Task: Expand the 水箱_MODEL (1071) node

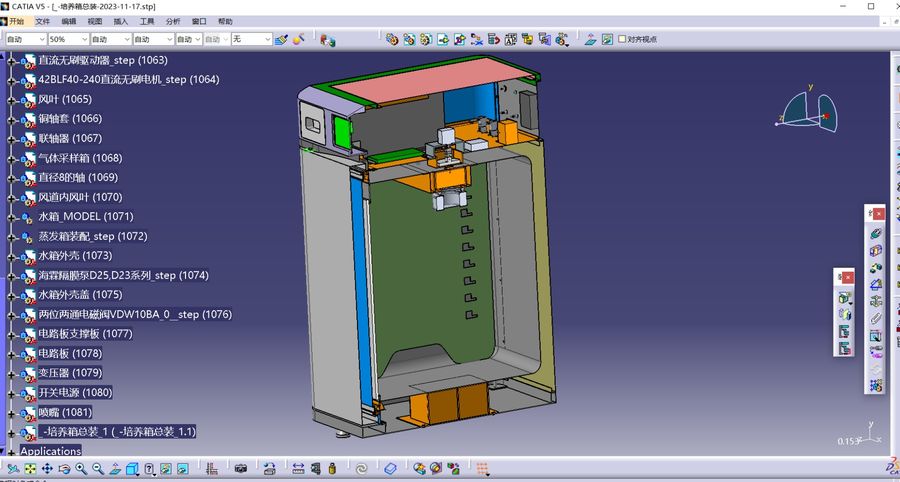Action: [x=11, y=217]
